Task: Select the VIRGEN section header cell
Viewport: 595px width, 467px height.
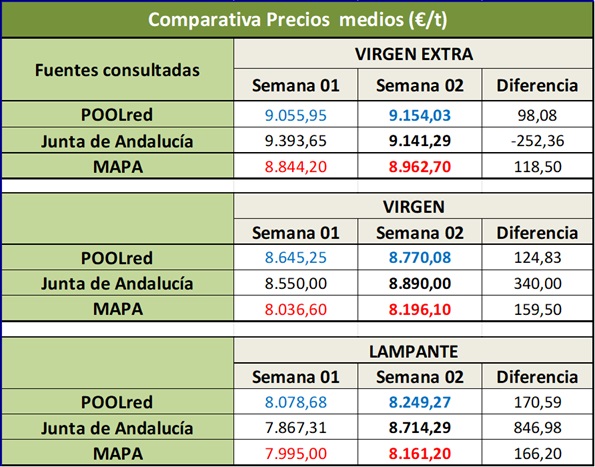Action: pos(414,207)
